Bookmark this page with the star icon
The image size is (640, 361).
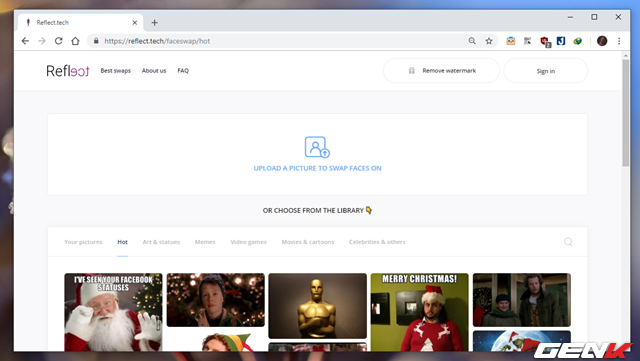[489, 41]
